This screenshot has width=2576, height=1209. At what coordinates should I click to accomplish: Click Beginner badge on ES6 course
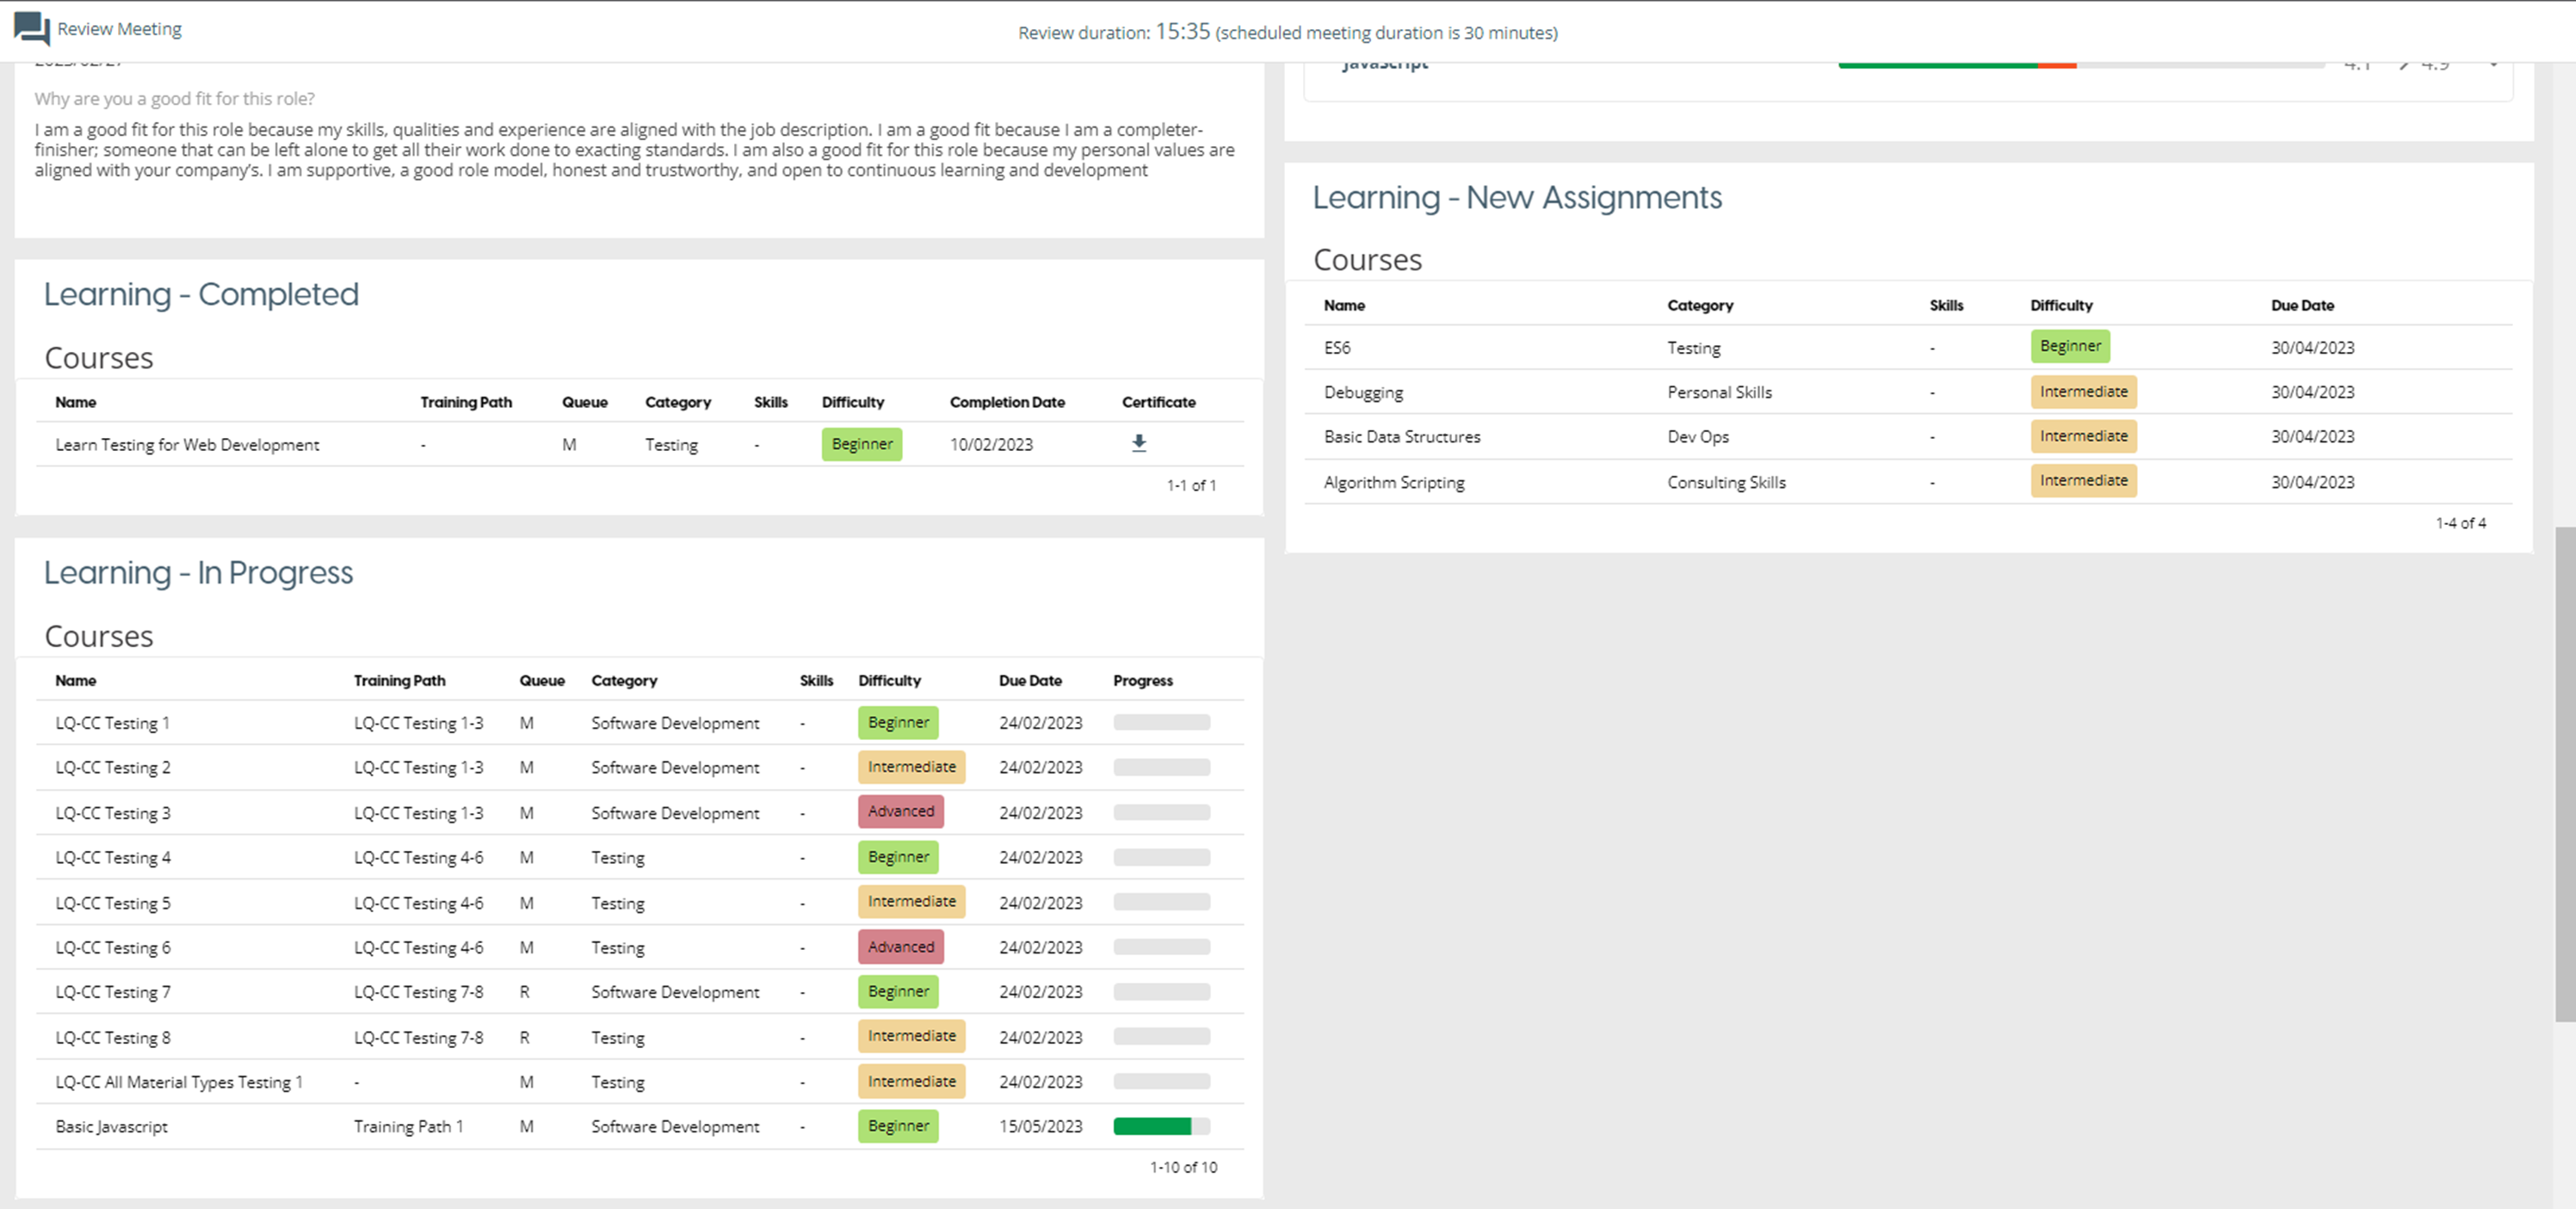pos(2069,346)
